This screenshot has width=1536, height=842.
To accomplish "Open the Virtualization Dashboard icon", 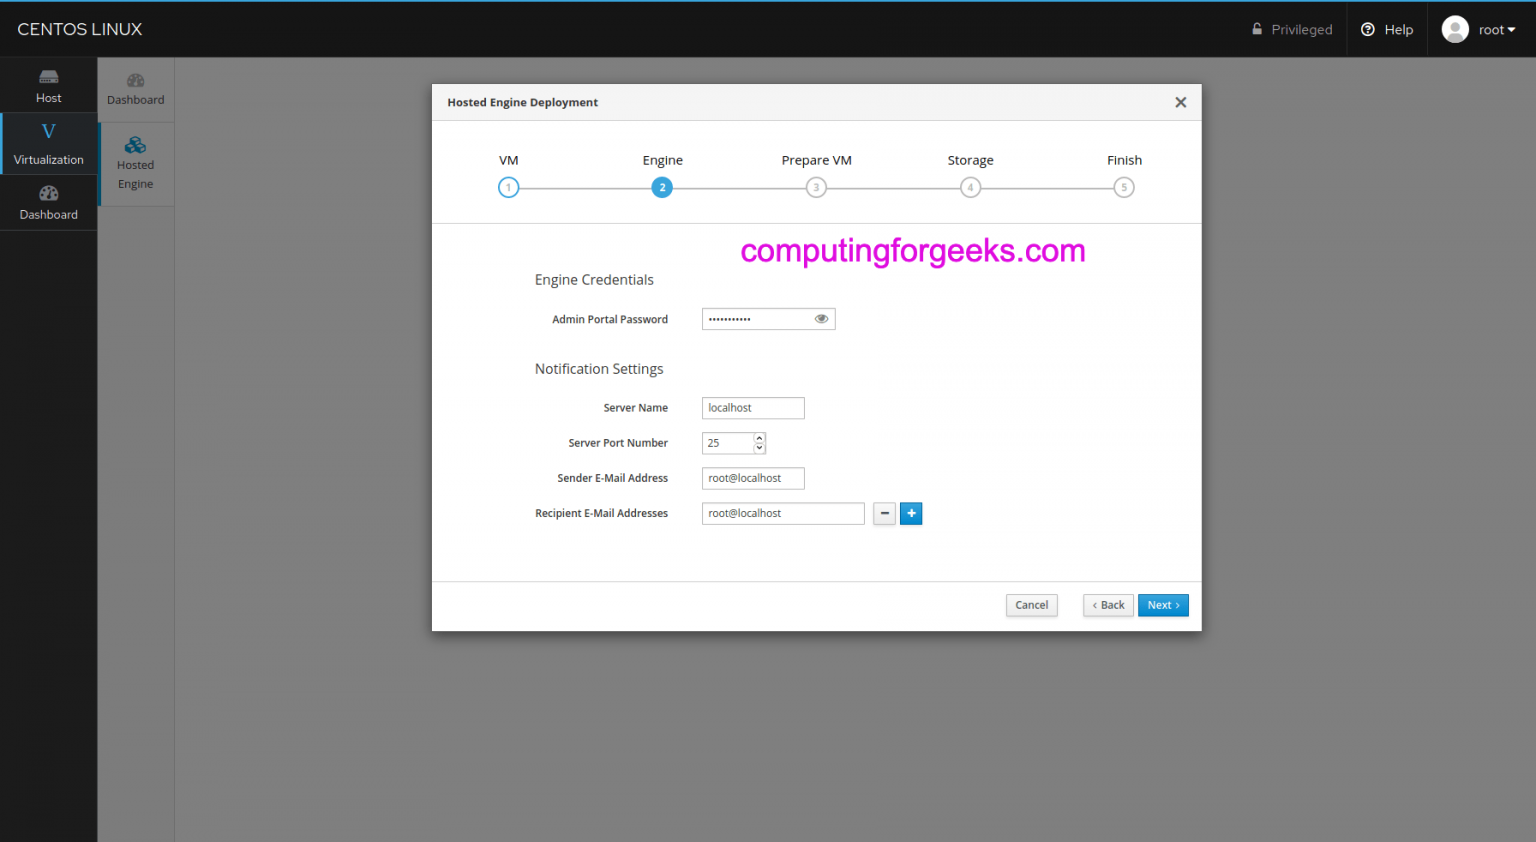I will click(135, 88).
